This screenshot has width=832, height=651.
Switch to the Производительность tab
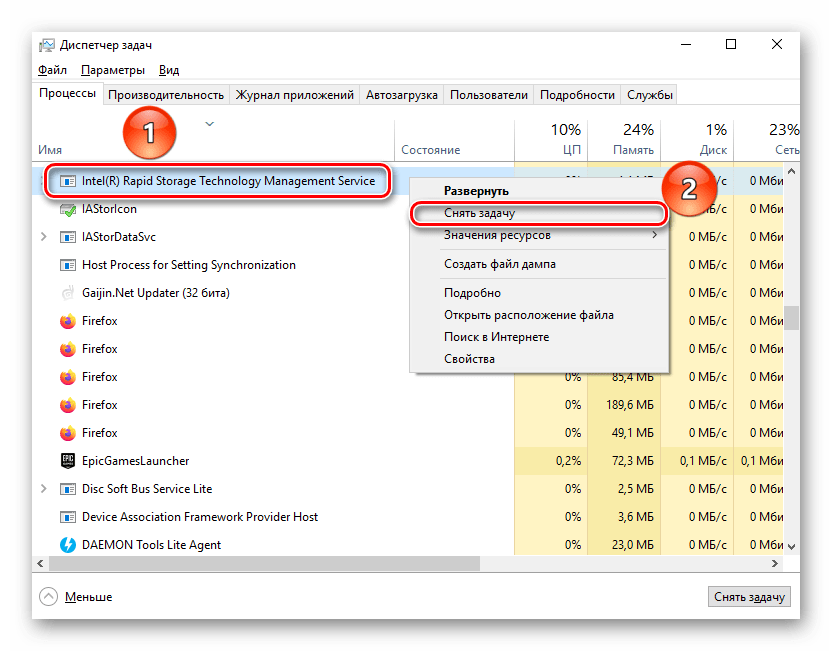click(x=166, y=95)
